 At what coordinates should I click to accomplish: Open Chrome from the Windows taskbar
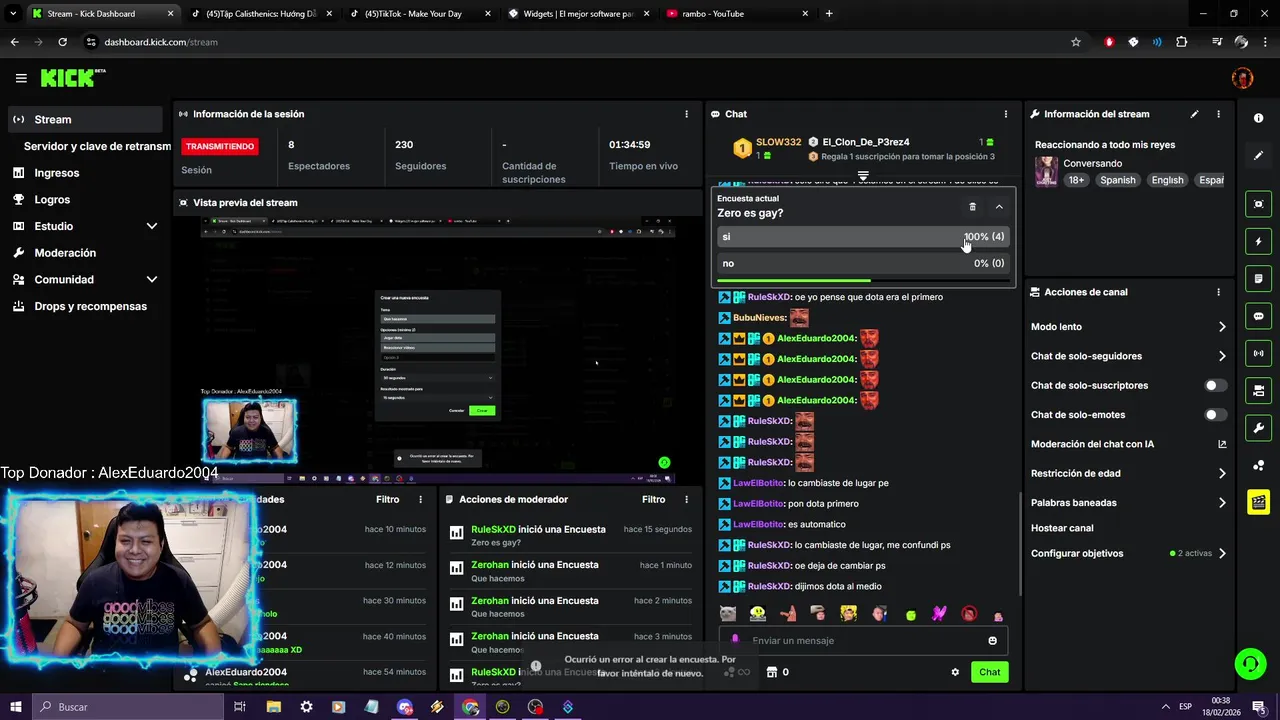(470, 707)
